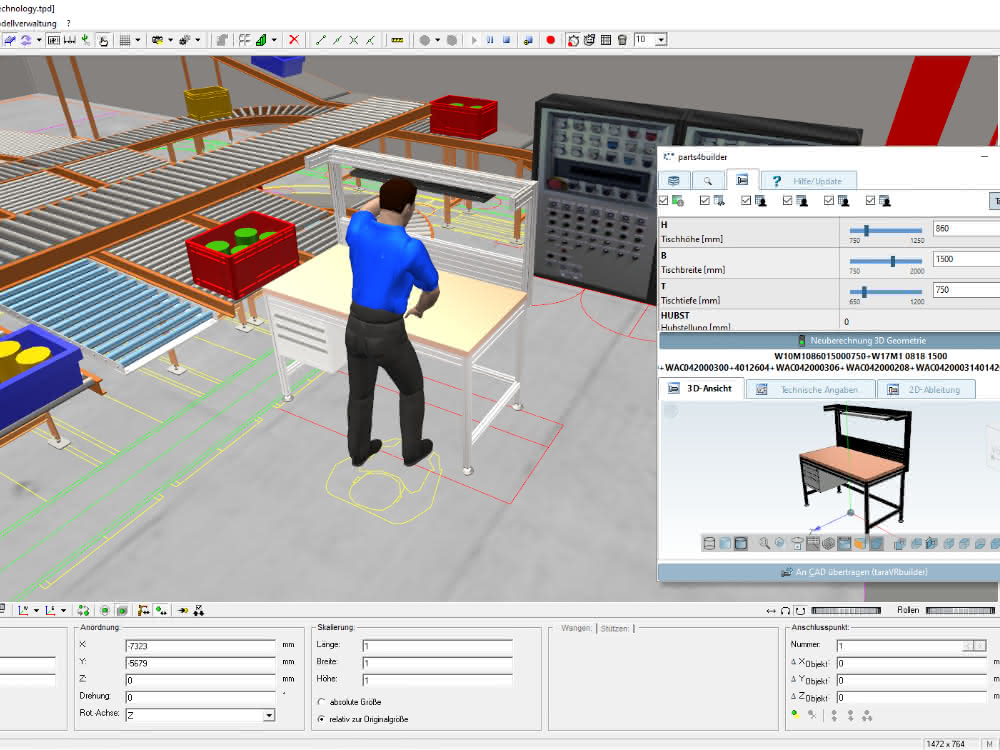Click the zoom magnifier icon in the 3D preview toolbar
1000x750 pixels.
pyautogui.click(x=764, y=543)
